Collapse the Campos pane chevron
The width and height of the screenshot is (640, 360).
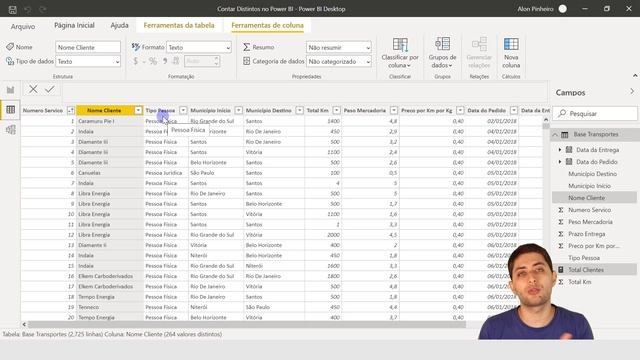tap(632, 92)
